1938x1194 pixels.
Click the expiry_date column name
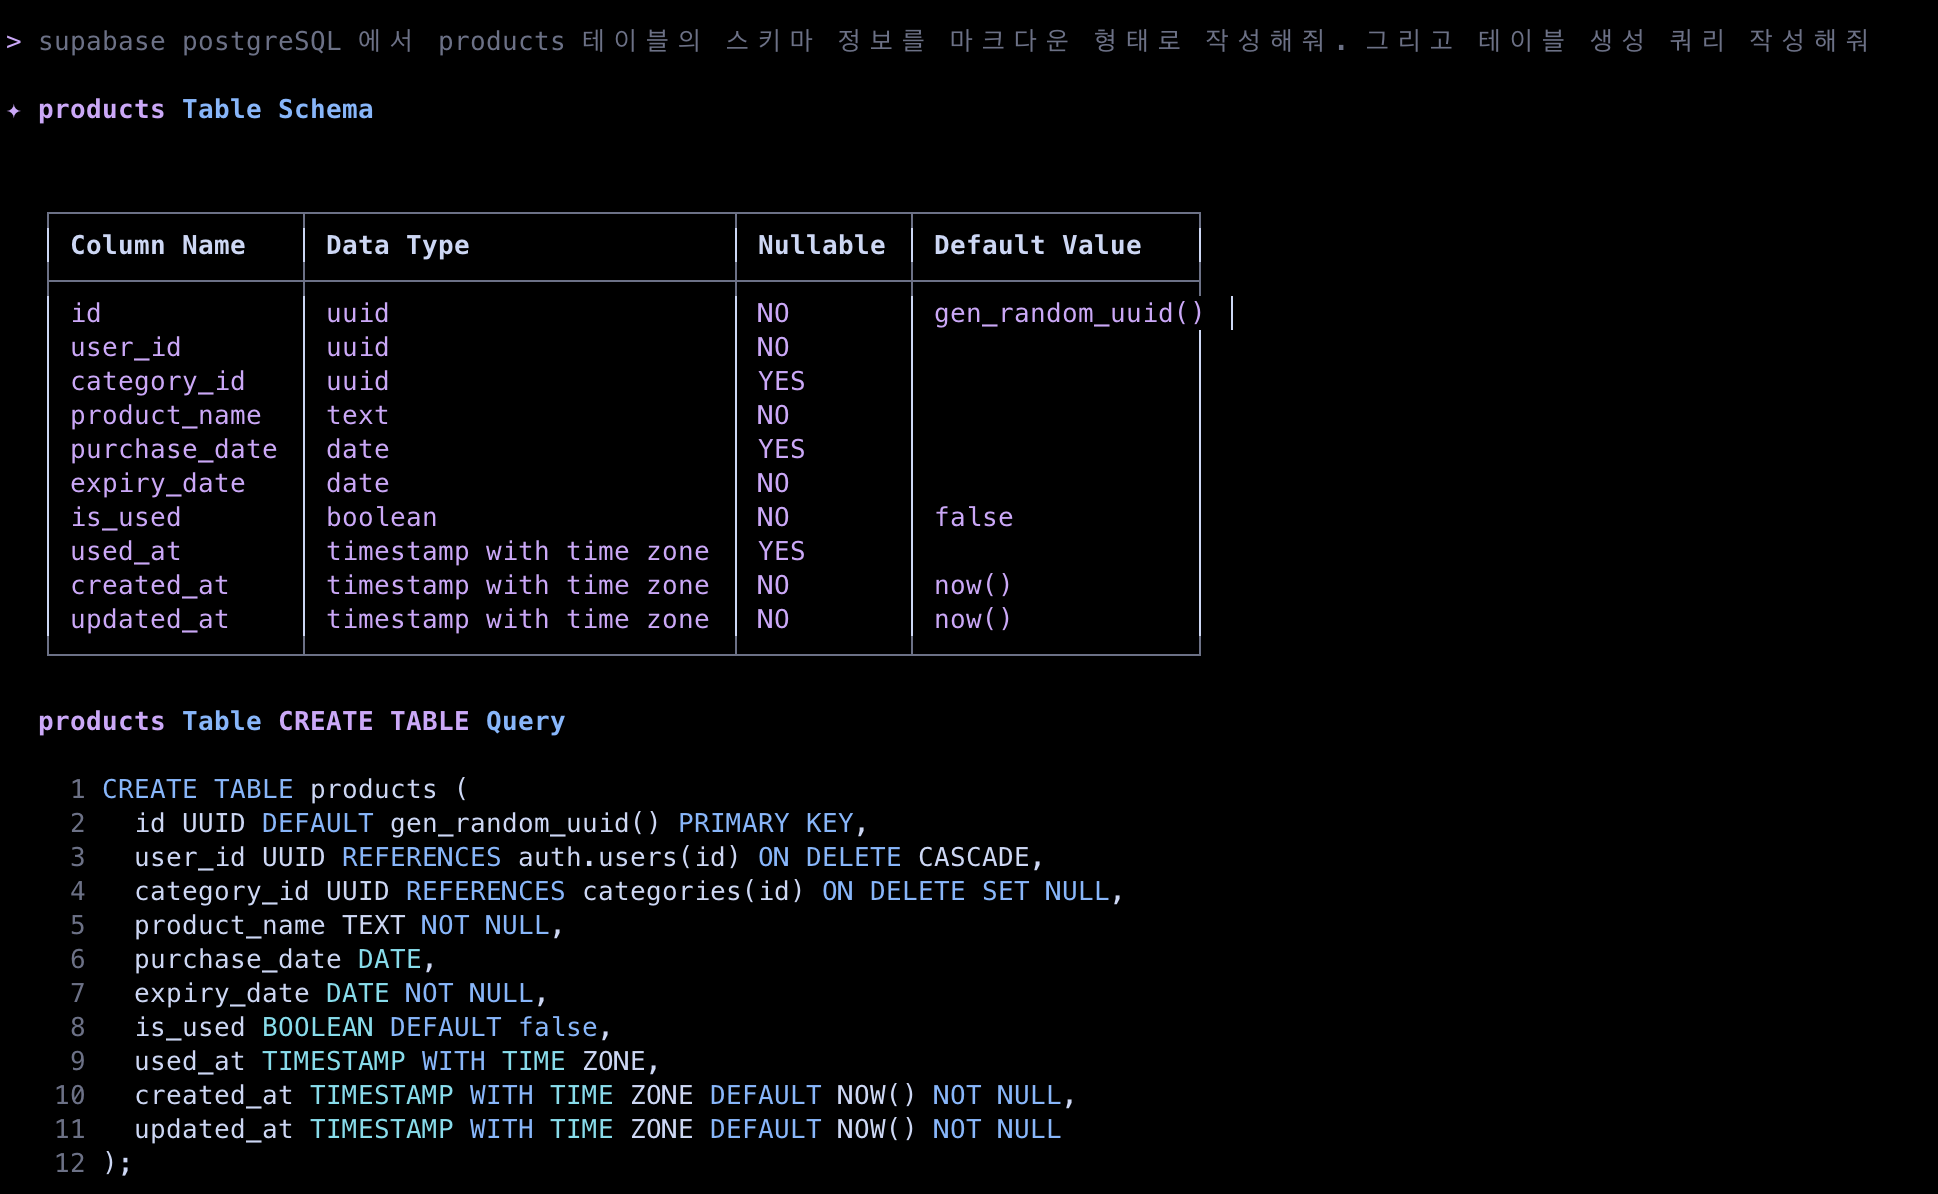(157, 484)
